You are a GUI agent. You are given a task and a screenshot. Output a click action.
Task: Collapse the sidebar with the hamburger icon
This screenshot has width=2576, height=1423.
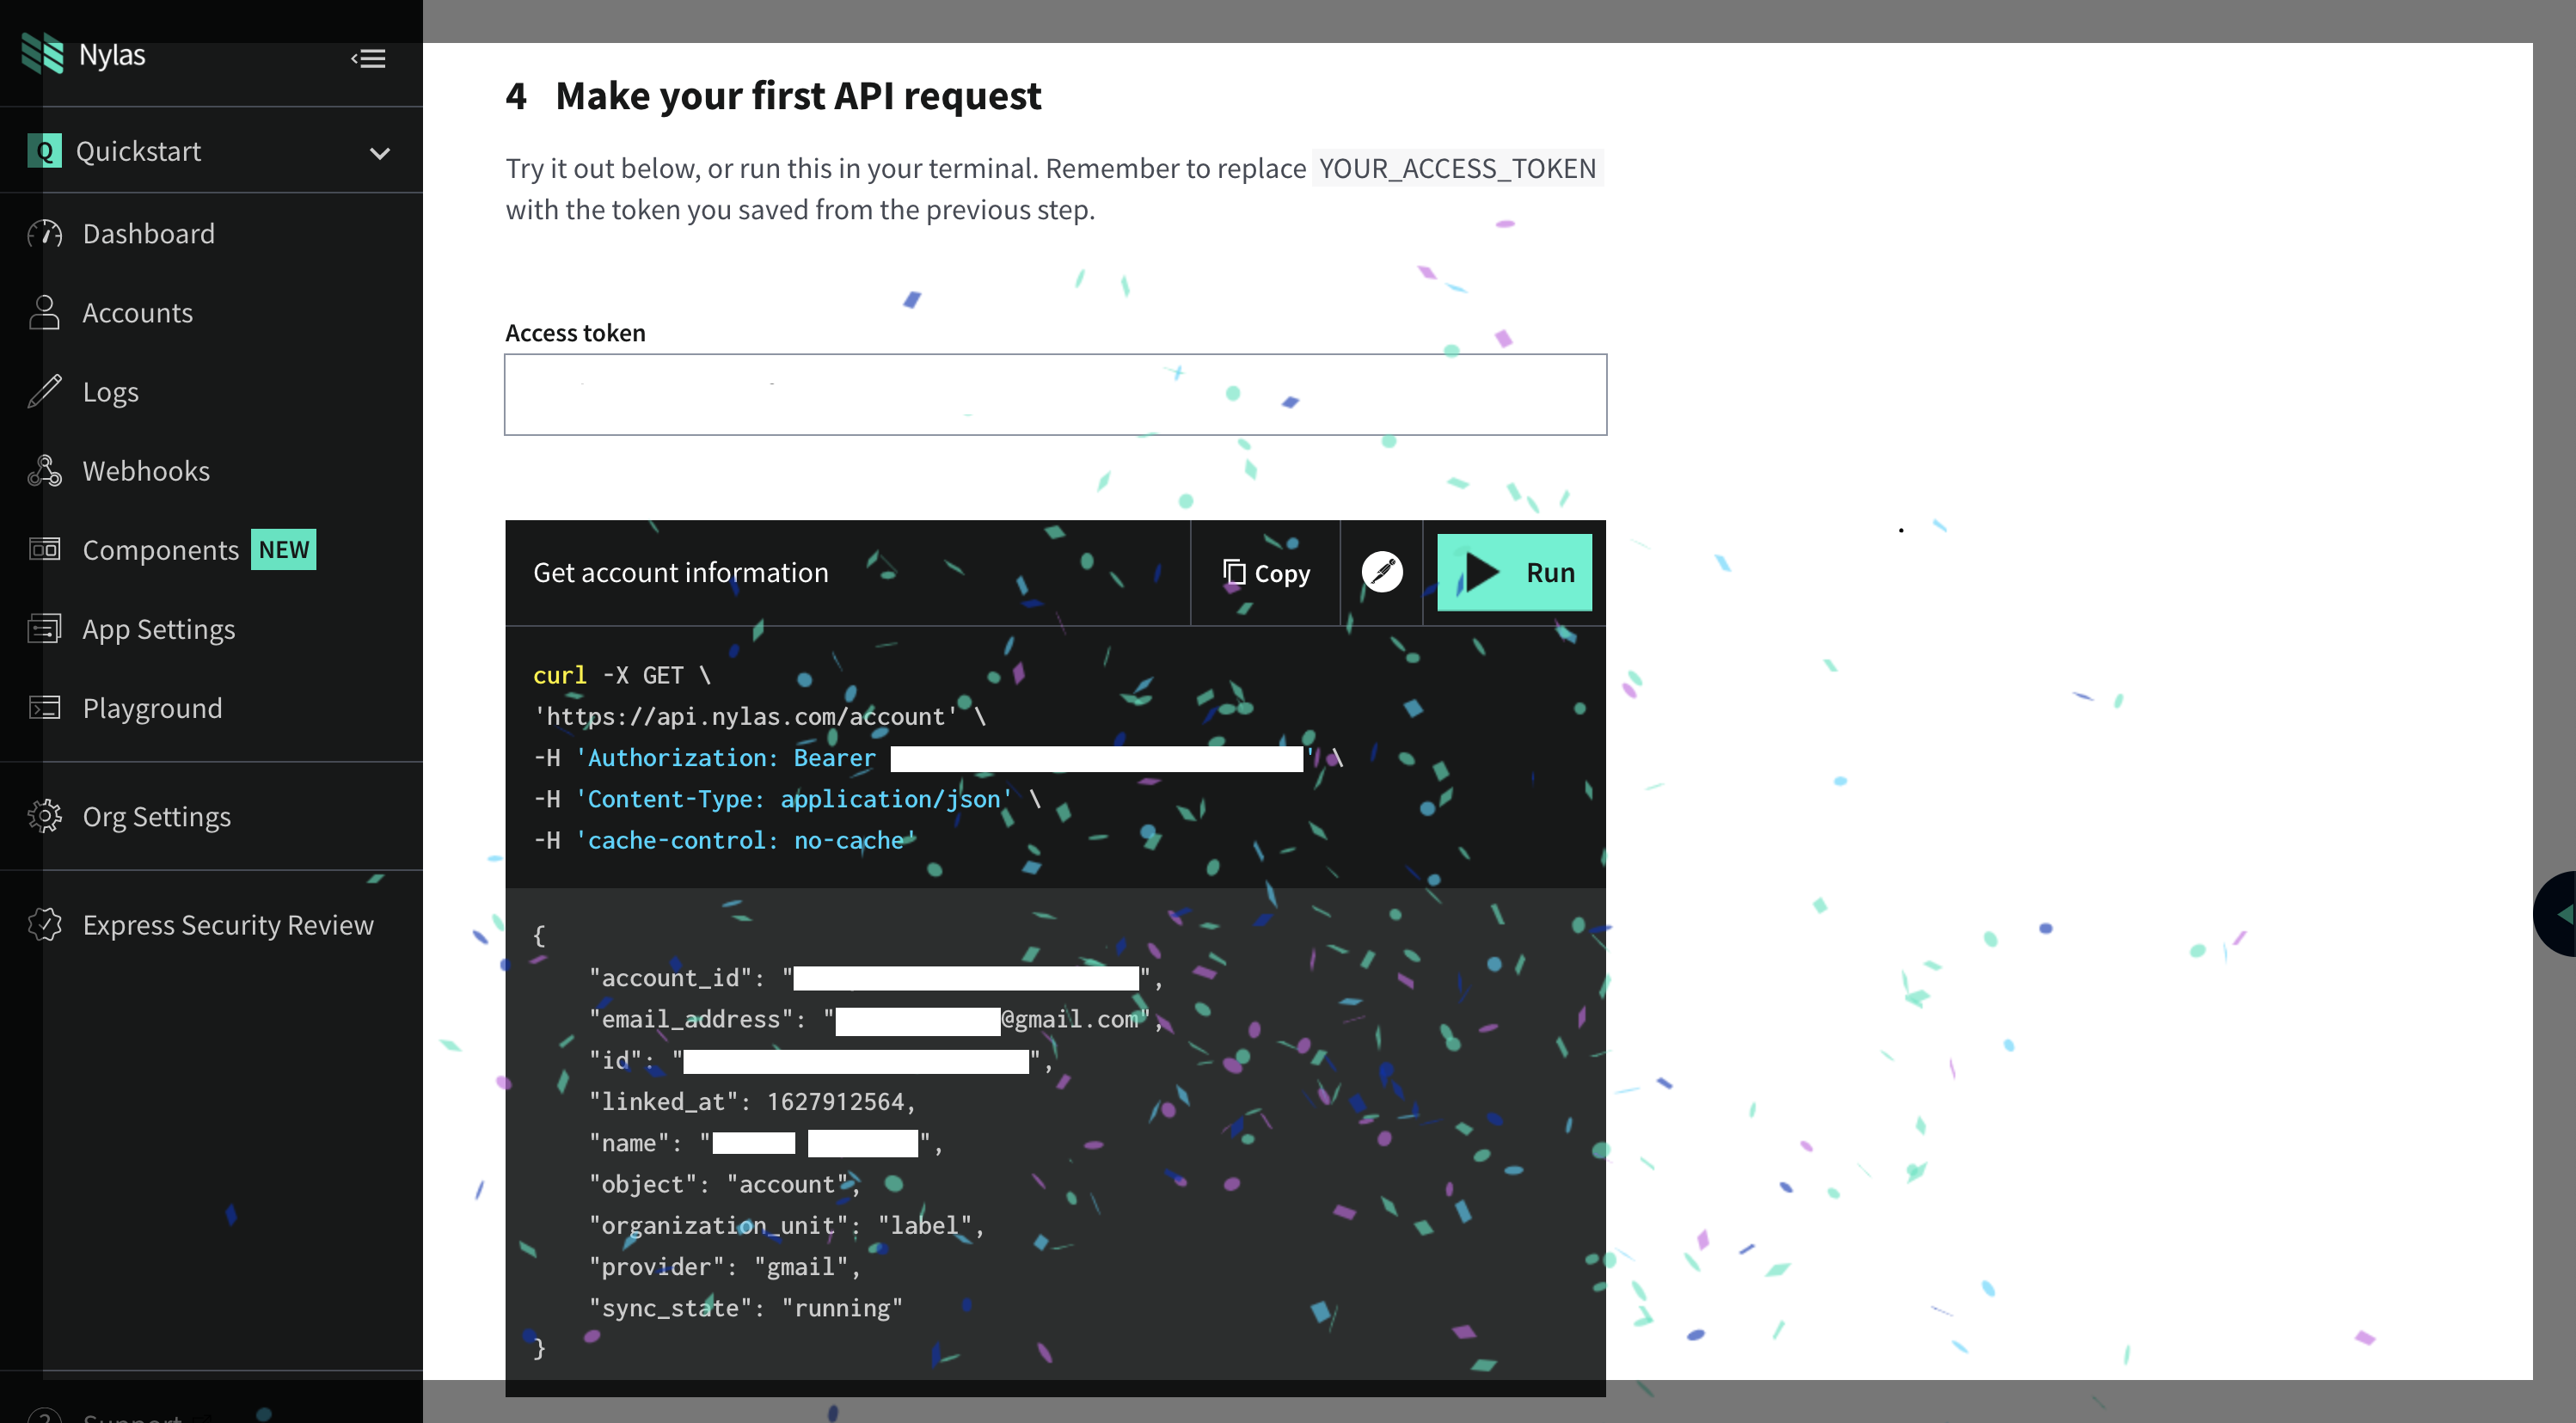coord(368,59)
